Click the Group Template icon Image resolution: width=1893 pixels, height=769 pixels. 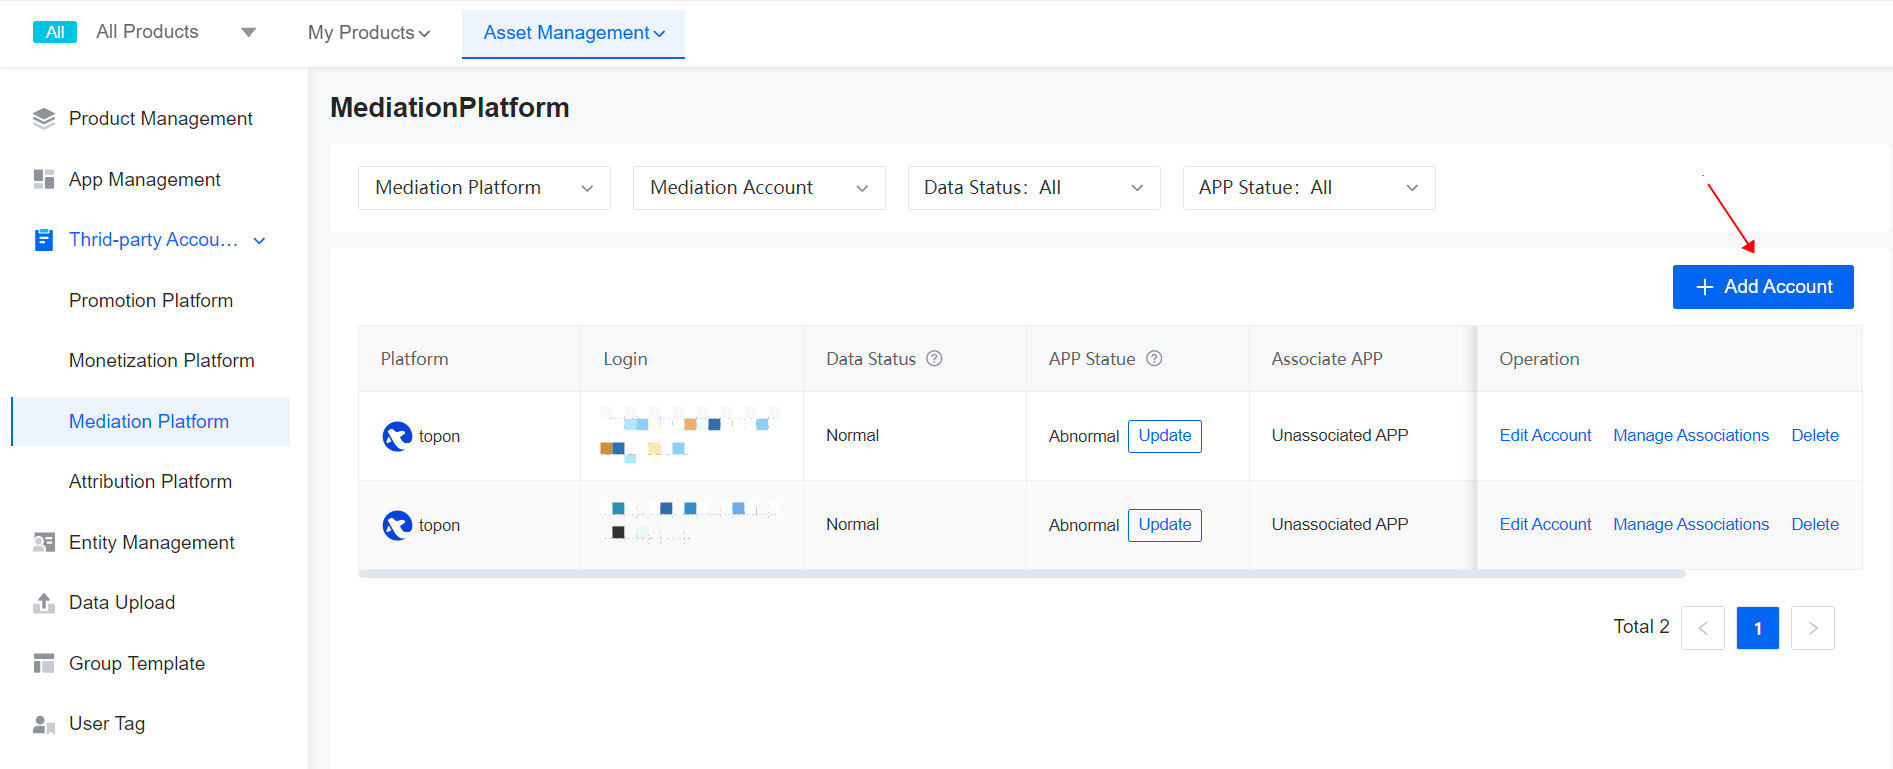pos(44,663)
